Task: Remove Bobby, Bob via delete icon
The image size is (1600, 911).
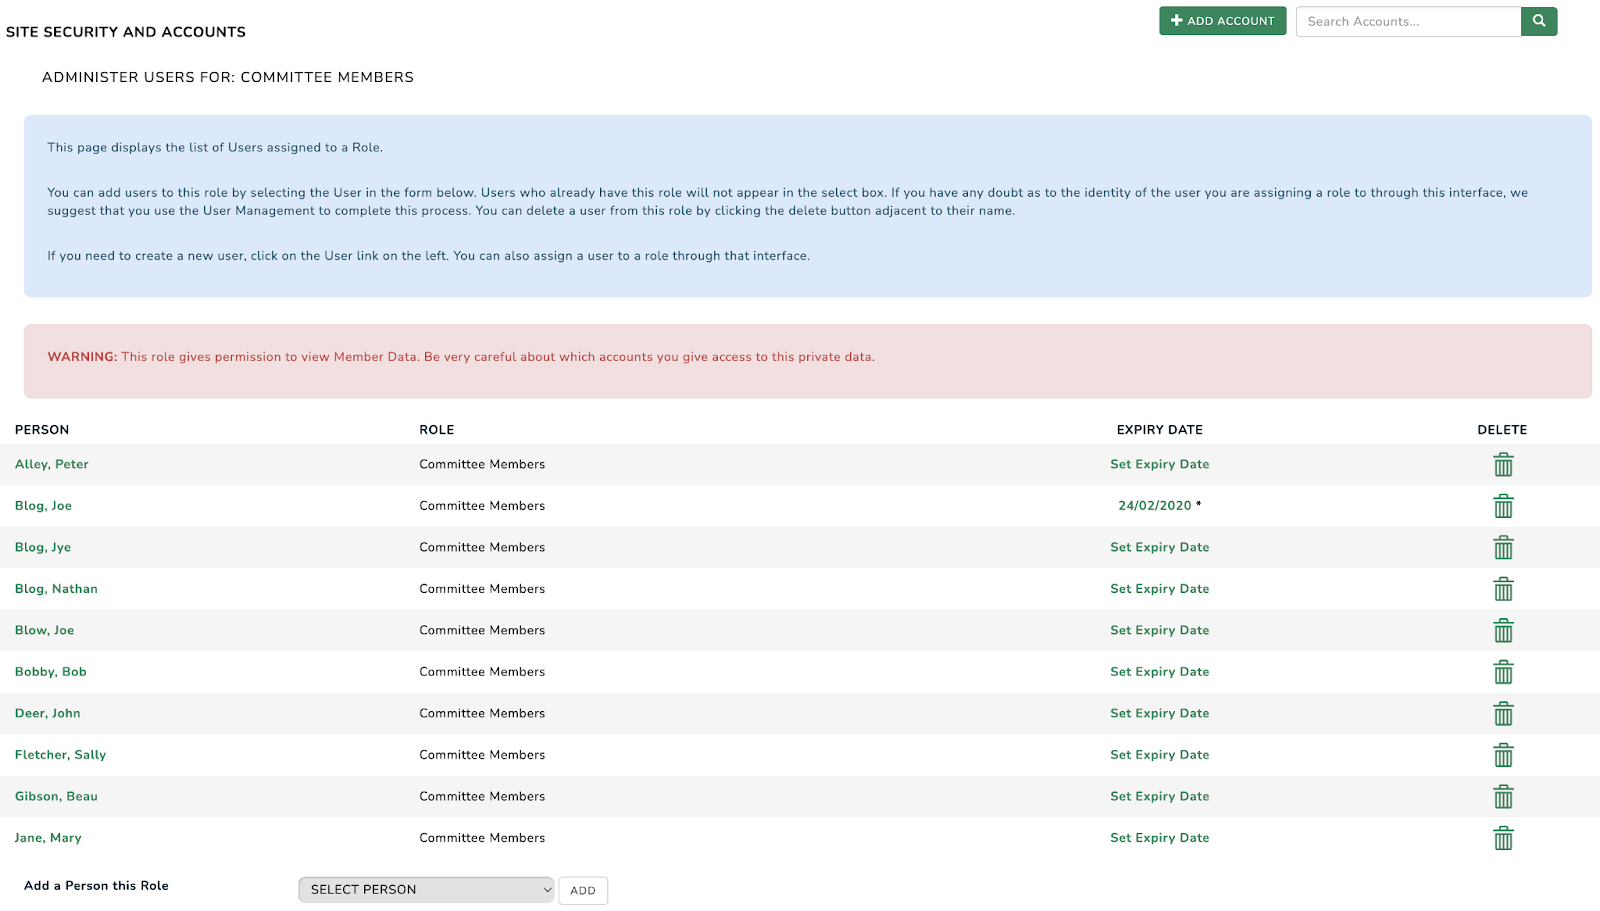Action: pyautogui.click(x=1502, y=673)
